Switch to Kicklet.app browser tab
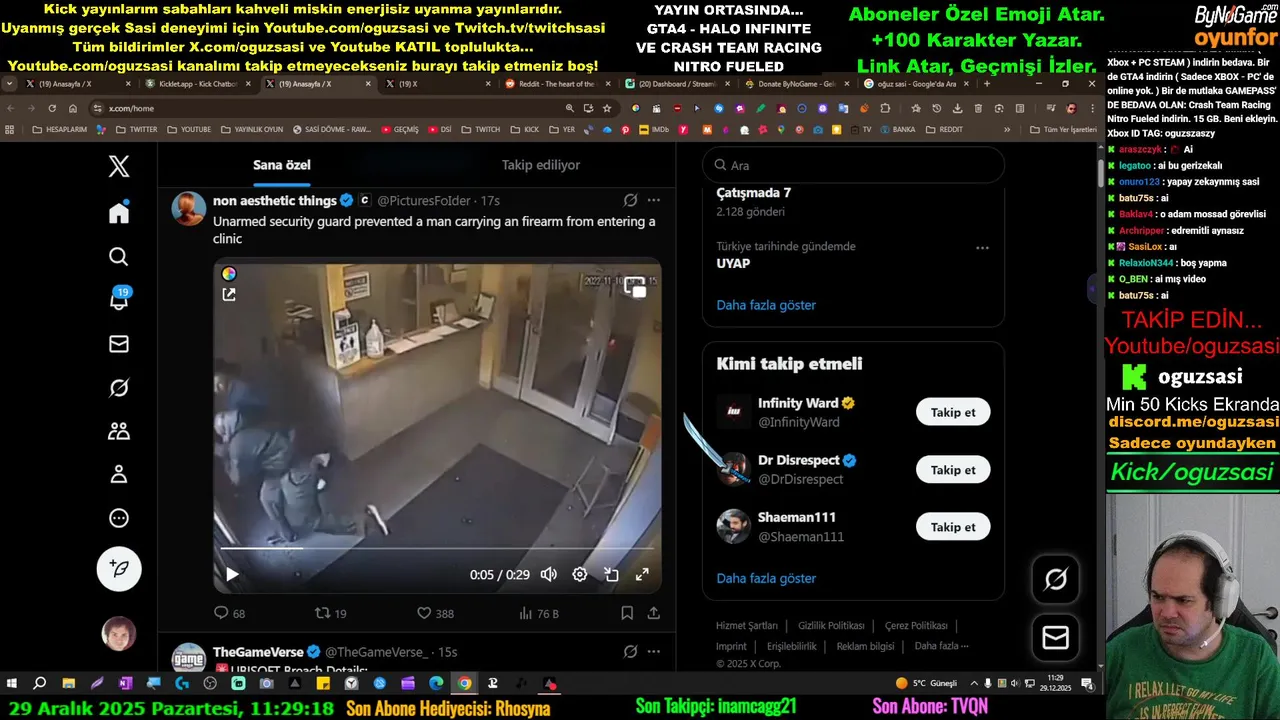This screenshot has height=720, width=1280. [x=197, y=84]
